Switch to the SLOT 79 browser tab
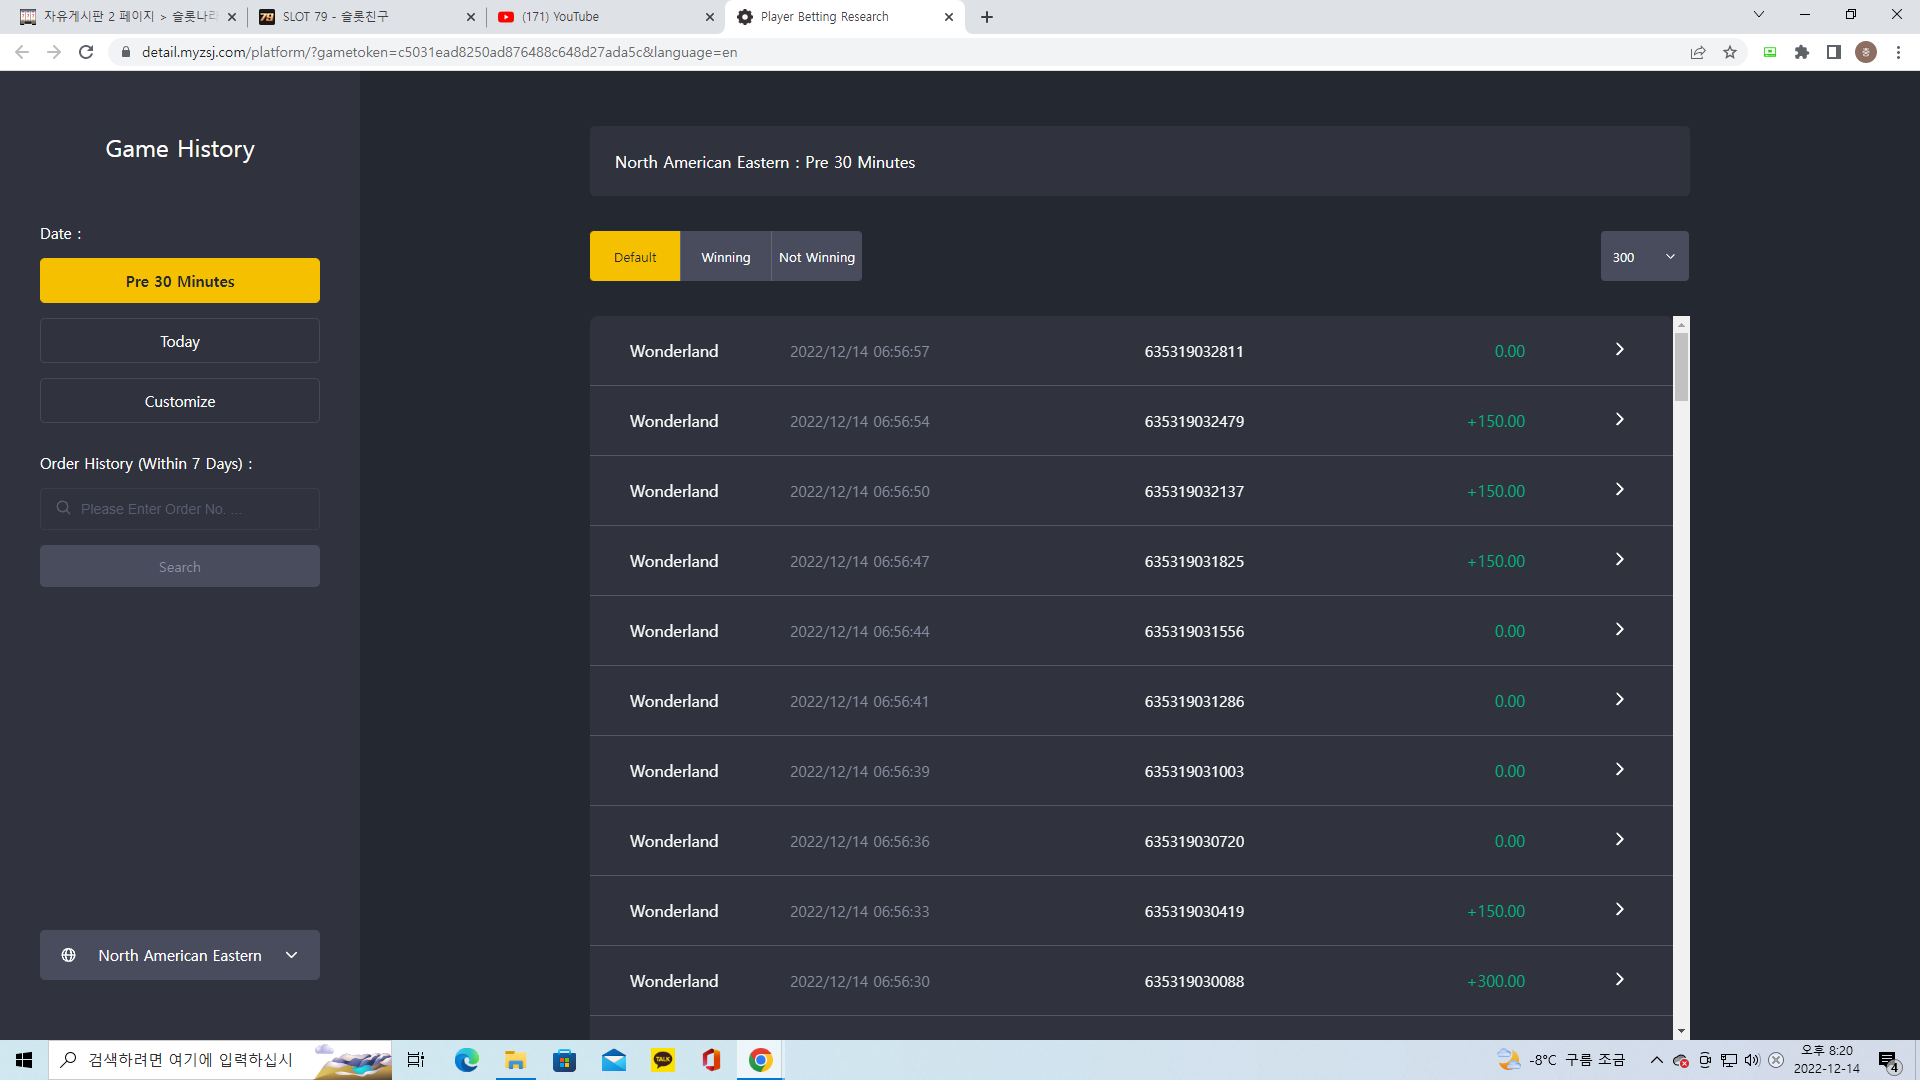The width and height of the screenshot is (1920, 1080). tap(365, 17)
